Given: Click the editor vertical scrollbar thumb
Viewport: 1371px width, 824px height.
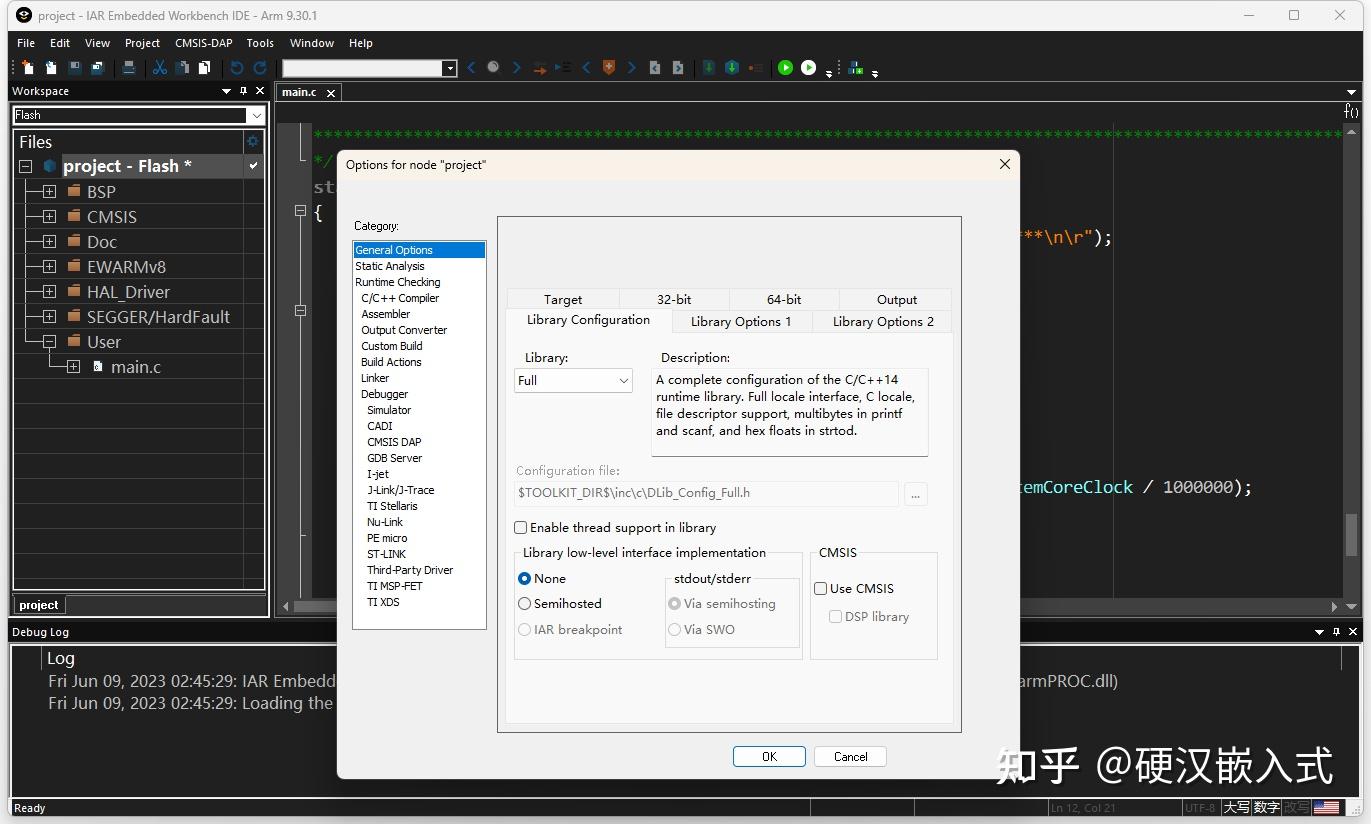Looking at the screenshot, I should point(1351,534).
